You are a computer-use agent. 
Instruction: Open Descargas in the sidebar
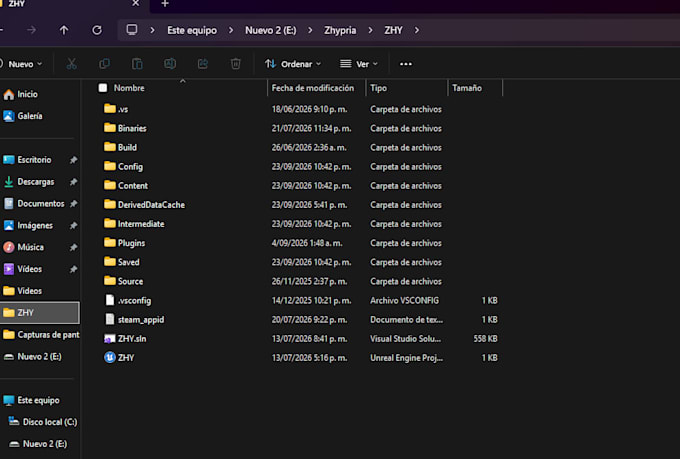click(x=29, y=182)
